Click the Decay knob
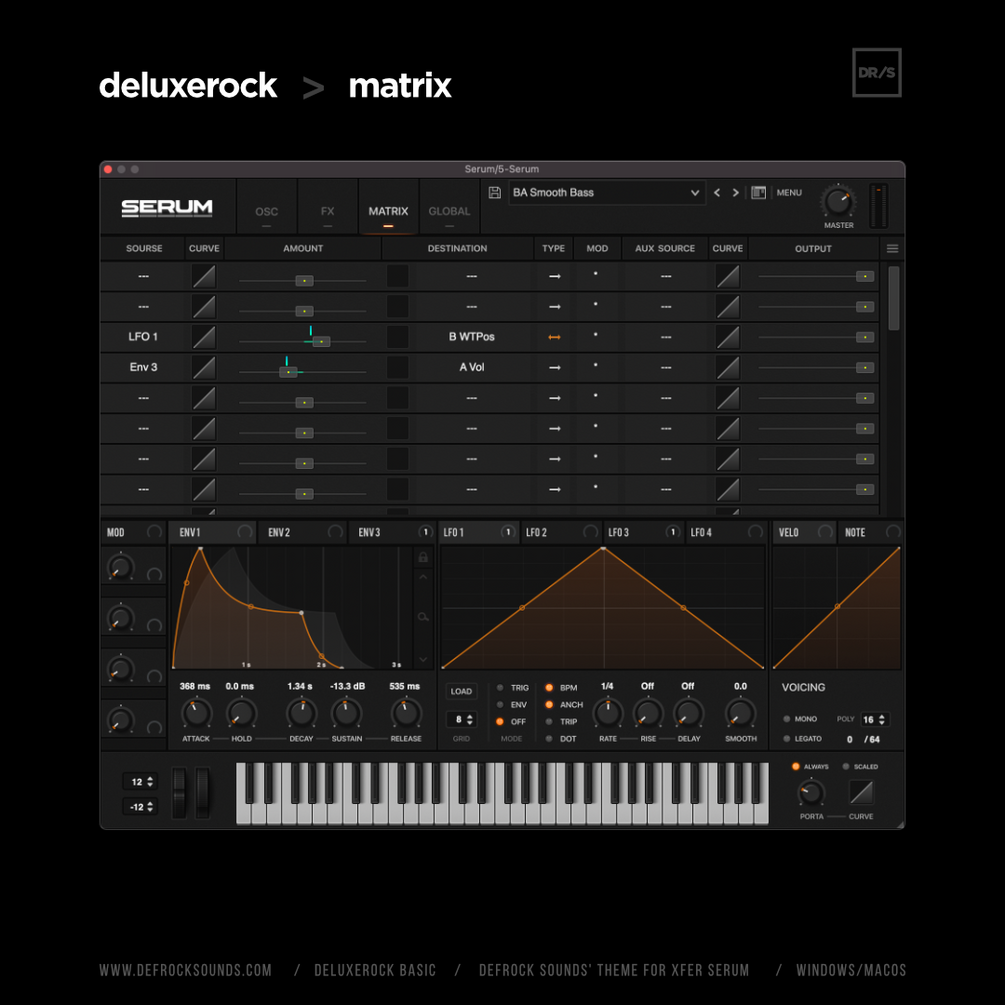This screenshot has width=1005, height=1005. click(x=301, y=713)
